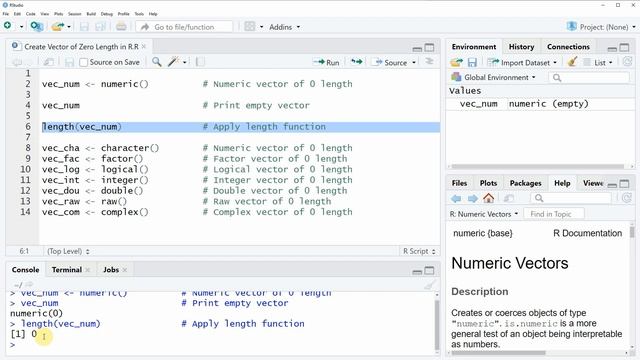Click the Help pane horizontal scrollbar
The width and height of the screenshot is (640, 360).
[498, 353]
